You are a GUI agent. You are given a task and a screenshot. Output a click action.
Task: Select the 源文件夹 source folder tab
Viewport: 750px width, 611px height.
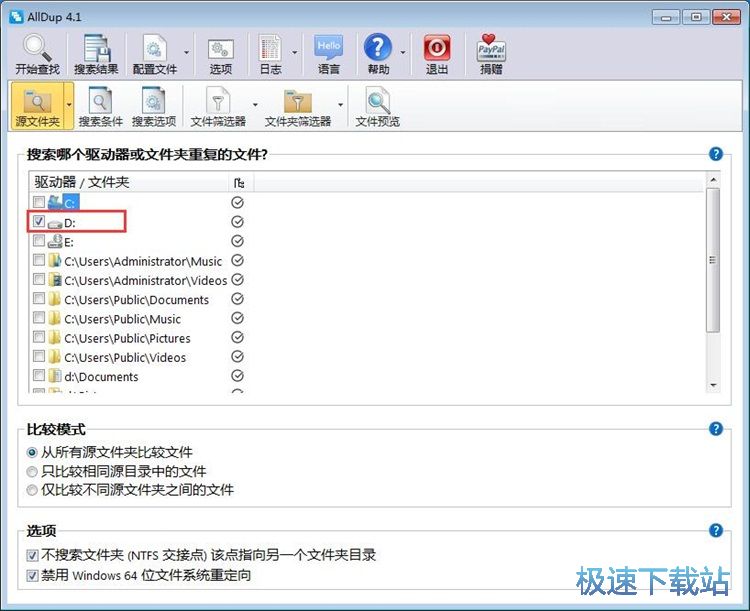point(37,106)
